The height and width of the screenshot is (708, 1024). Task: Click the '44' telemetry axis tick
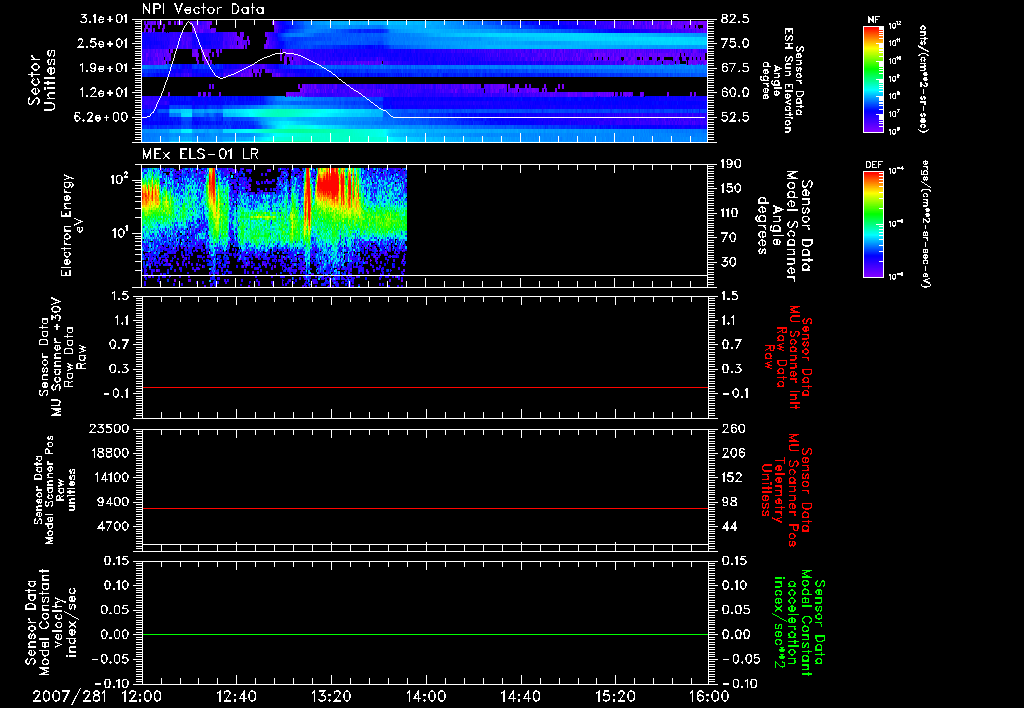[729, 526]
